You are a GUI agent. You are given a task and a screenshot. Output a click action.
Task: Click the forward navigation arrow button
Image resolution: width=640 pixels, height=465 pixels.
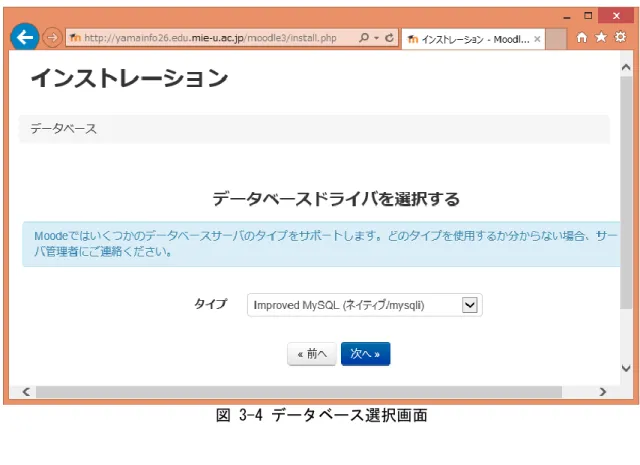coord(52,38)
